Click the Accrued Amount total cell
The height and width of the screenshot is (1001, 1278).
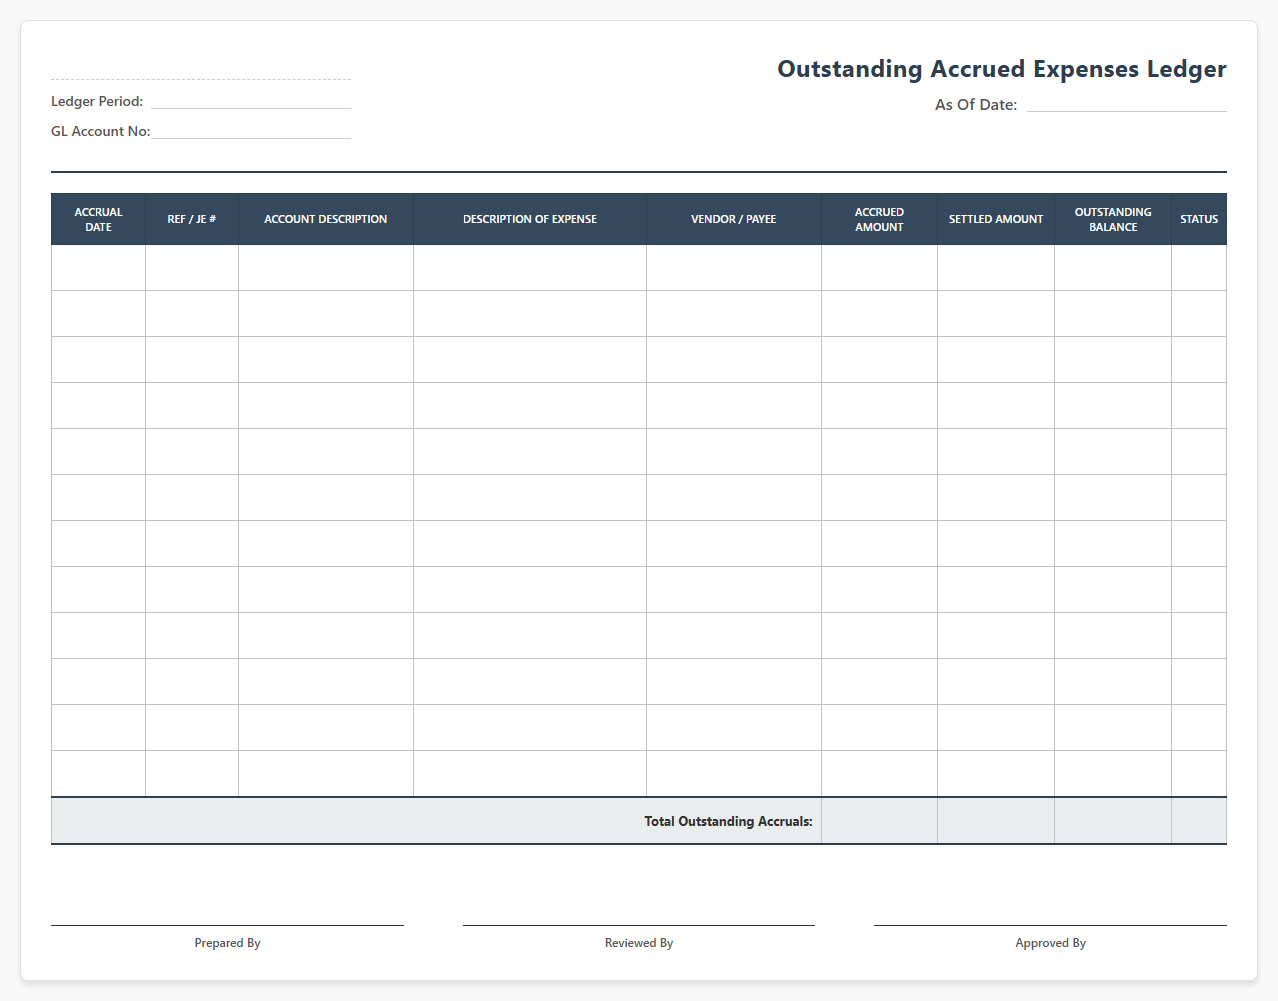pyautogui.click(x=879, y=821)
